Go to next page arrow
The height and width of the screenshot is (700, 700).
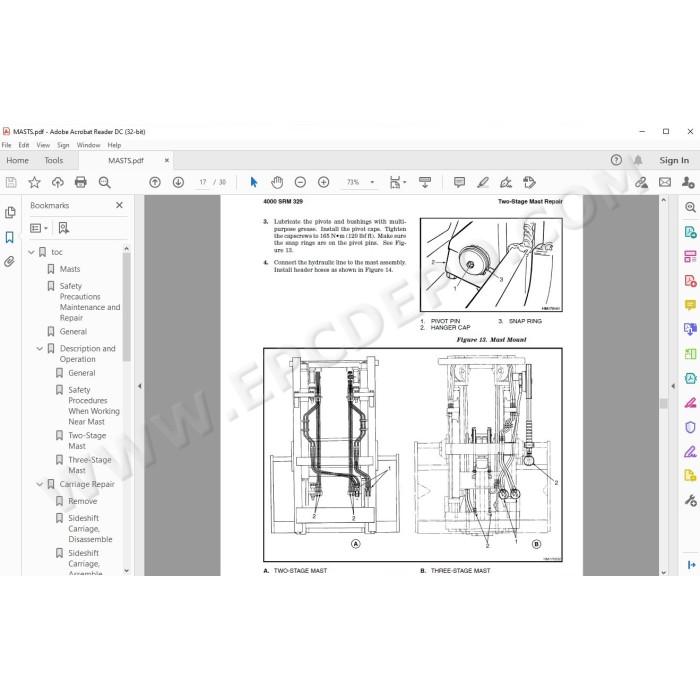[x=178, y=183]
